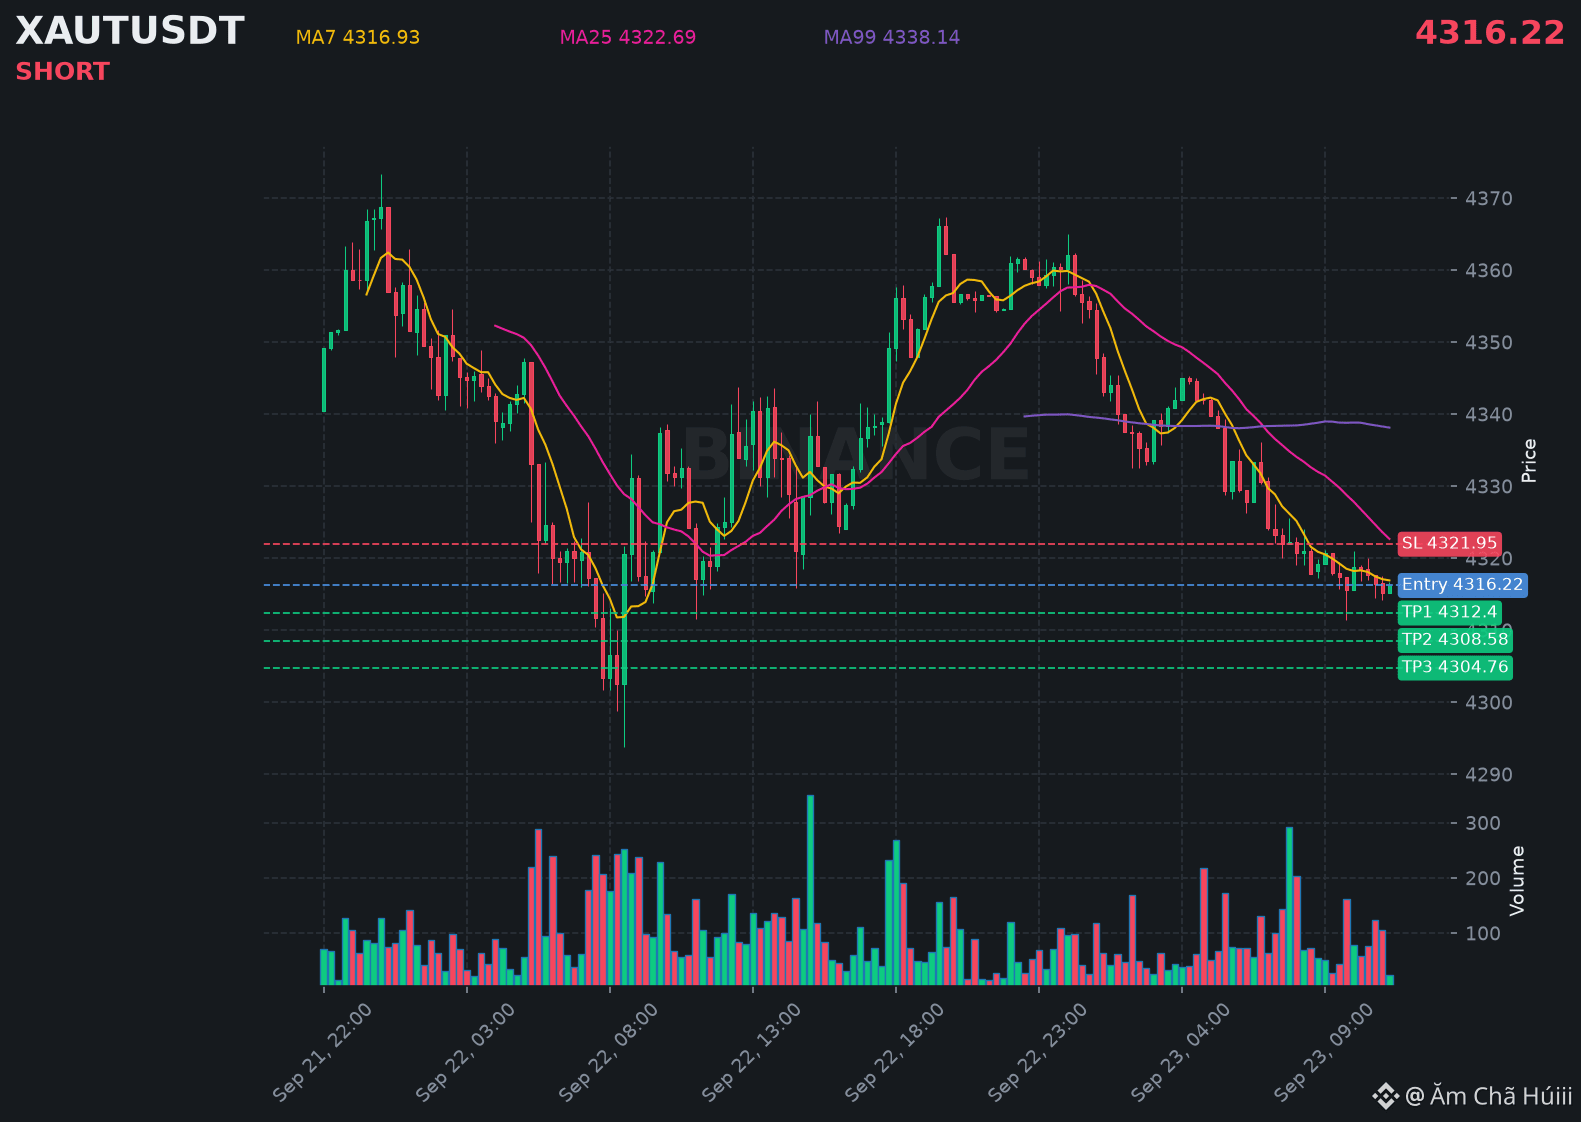Click the Entry 4316.22 price tag

(1462, 584)
